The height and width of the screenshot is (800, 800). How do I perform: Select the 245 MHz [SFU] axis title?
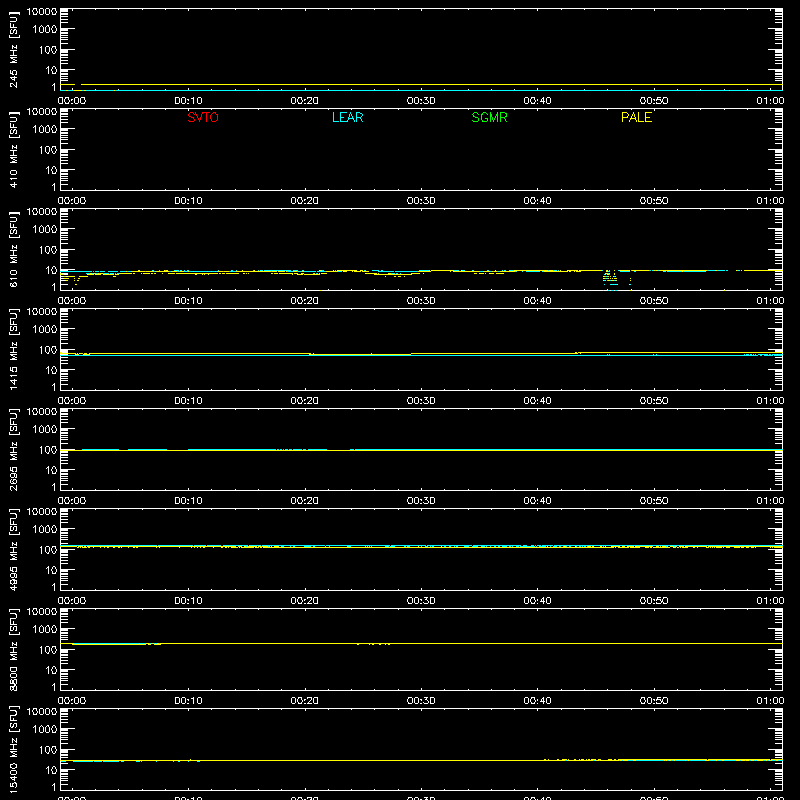(13, 49)
